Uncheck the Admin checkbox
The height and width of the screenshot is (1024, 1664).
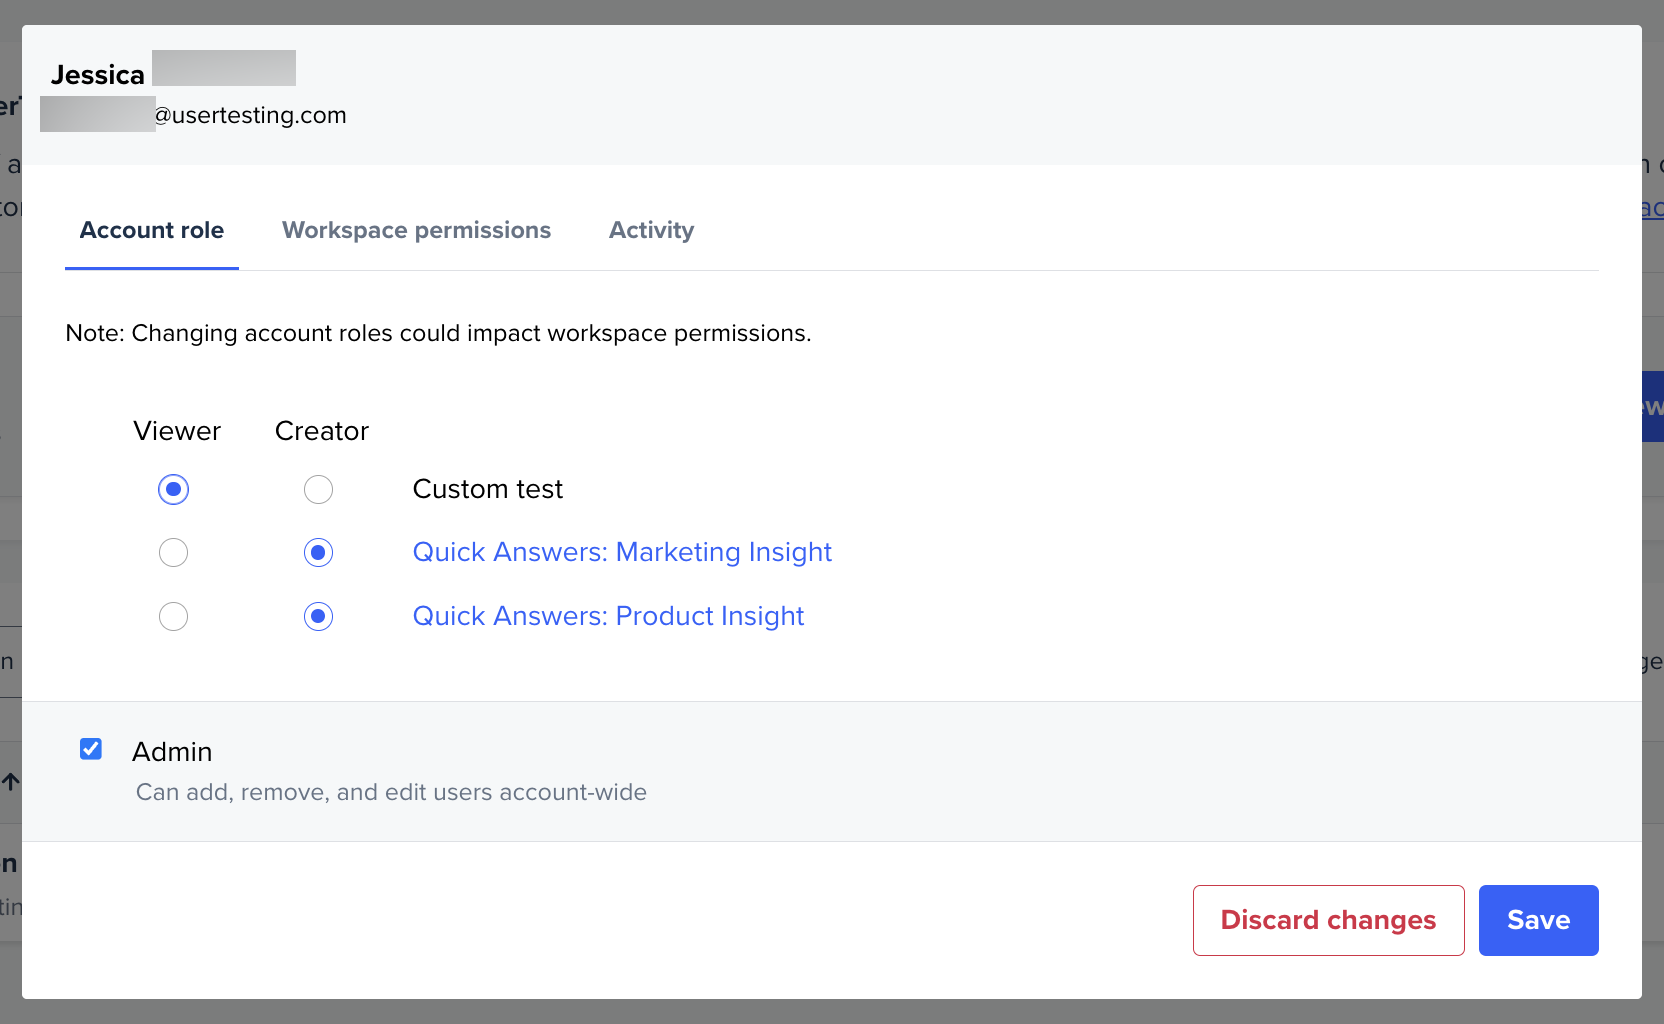(91, 749)
